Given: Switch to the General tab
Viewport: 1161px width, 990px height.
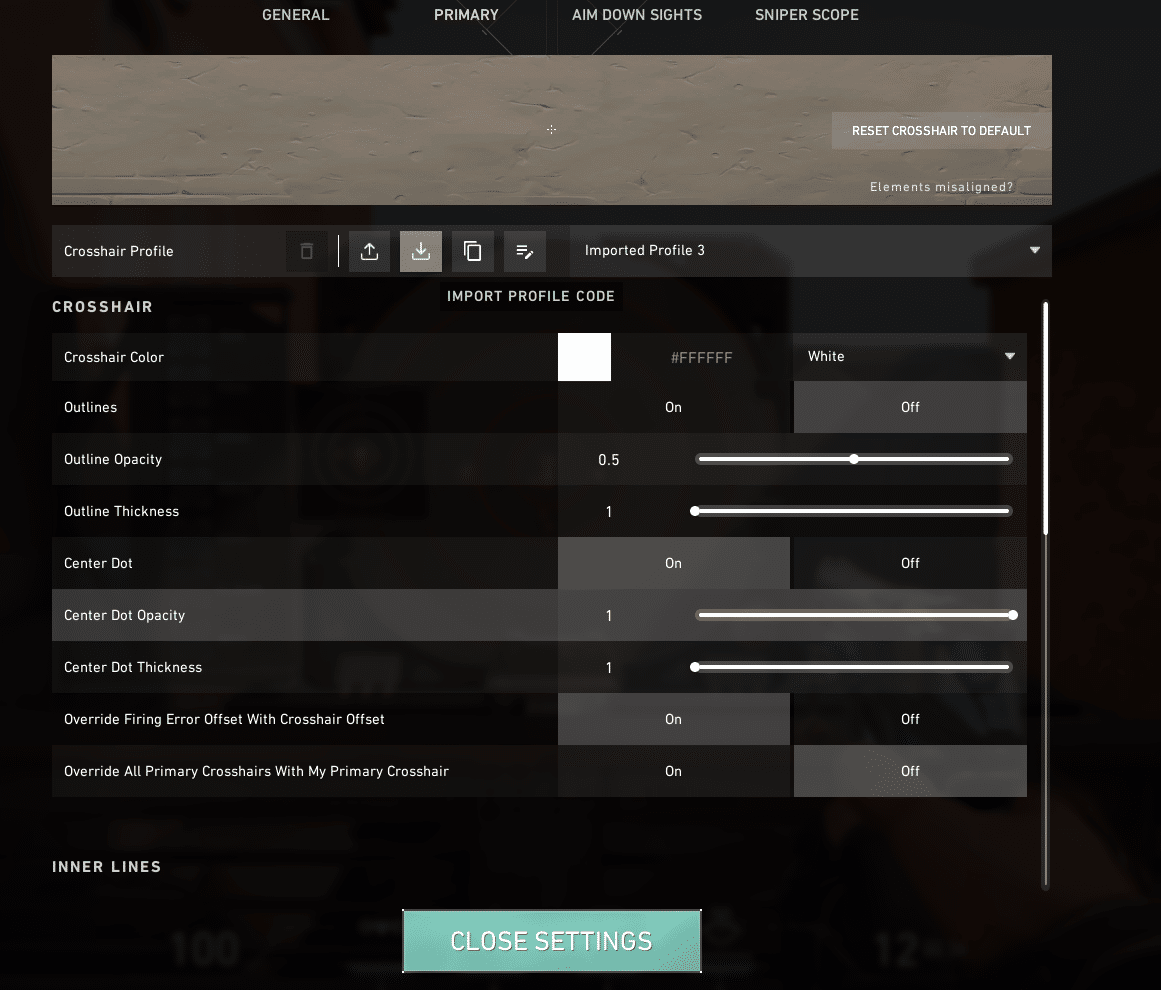Looking at the screenshot, I should [295, 15].
